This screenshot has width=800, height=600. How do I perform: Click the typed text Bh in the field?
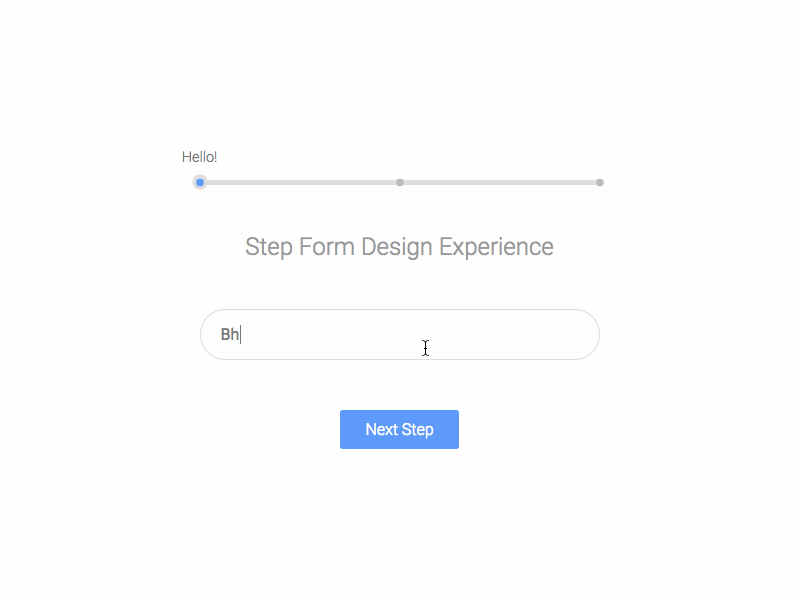pyautogui.click(x=231, y=334)
